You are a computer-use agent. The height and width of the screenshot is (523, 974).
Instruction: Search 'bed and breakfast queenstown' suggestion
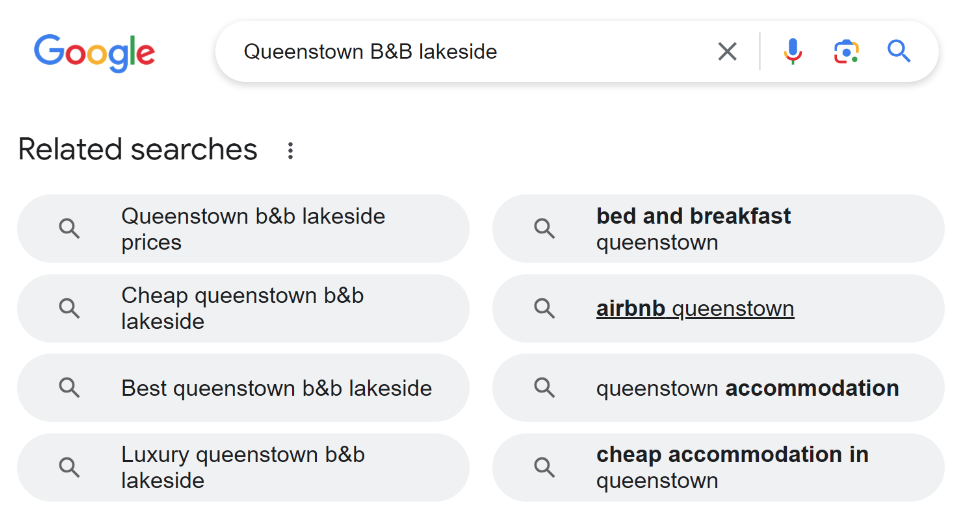718,229
